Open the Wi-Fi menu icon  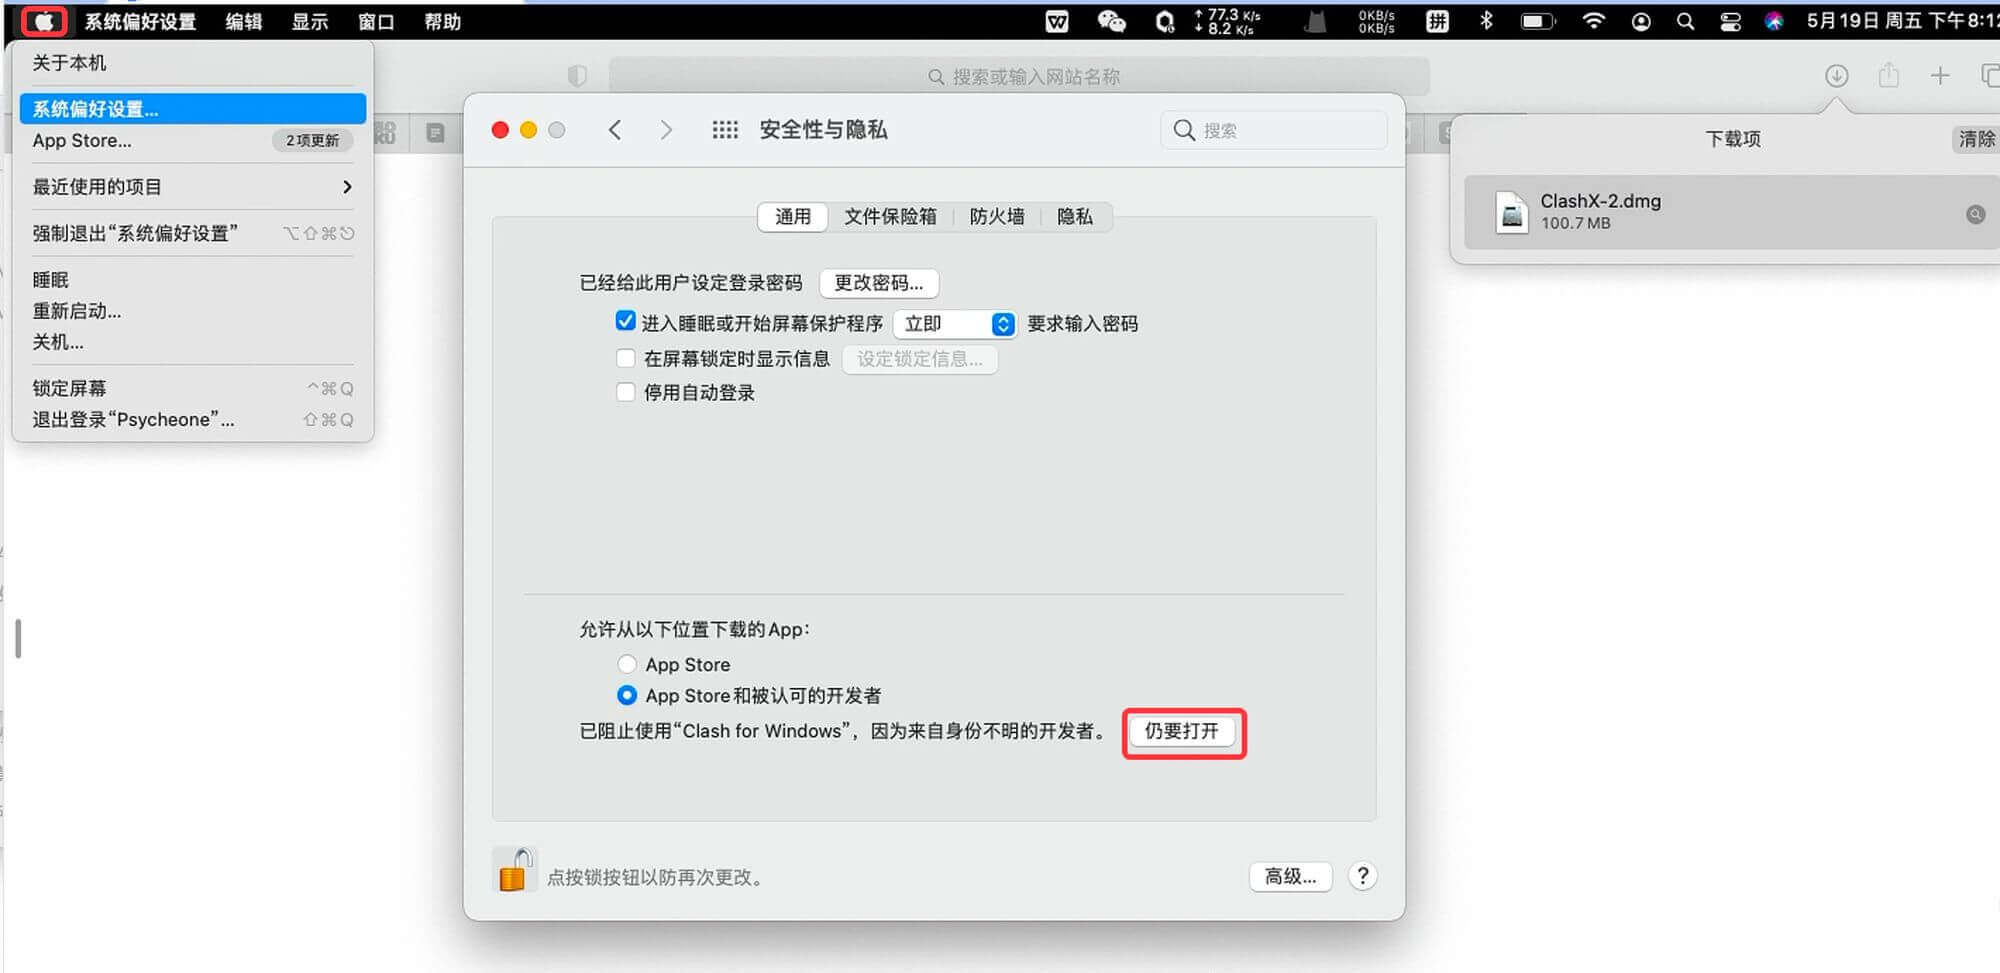1594,21
